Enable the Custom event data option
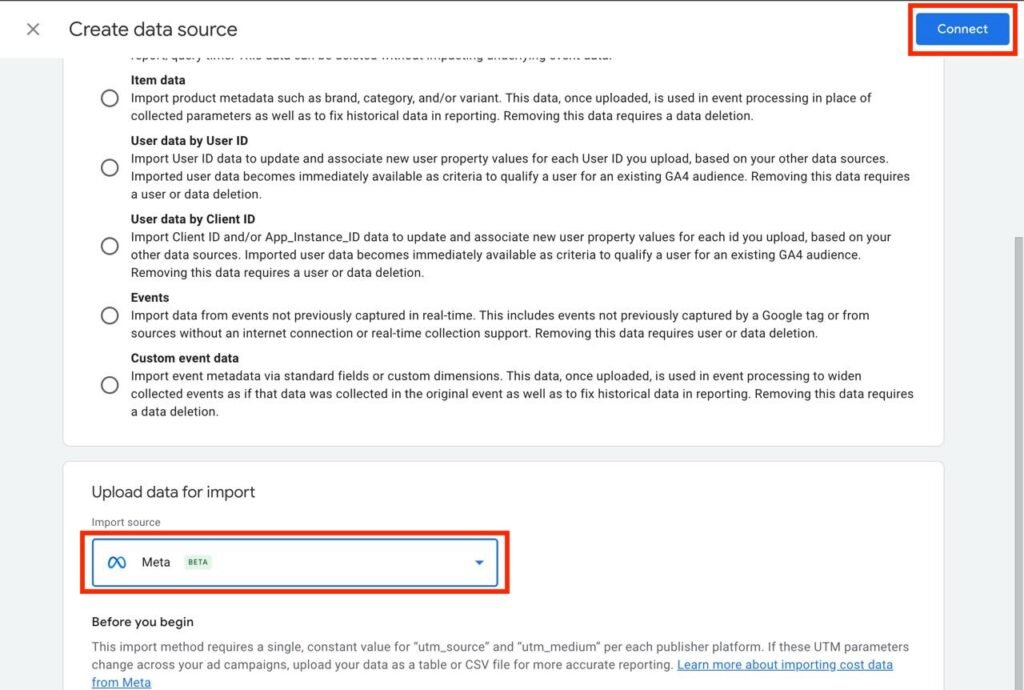 click(109, 385)
